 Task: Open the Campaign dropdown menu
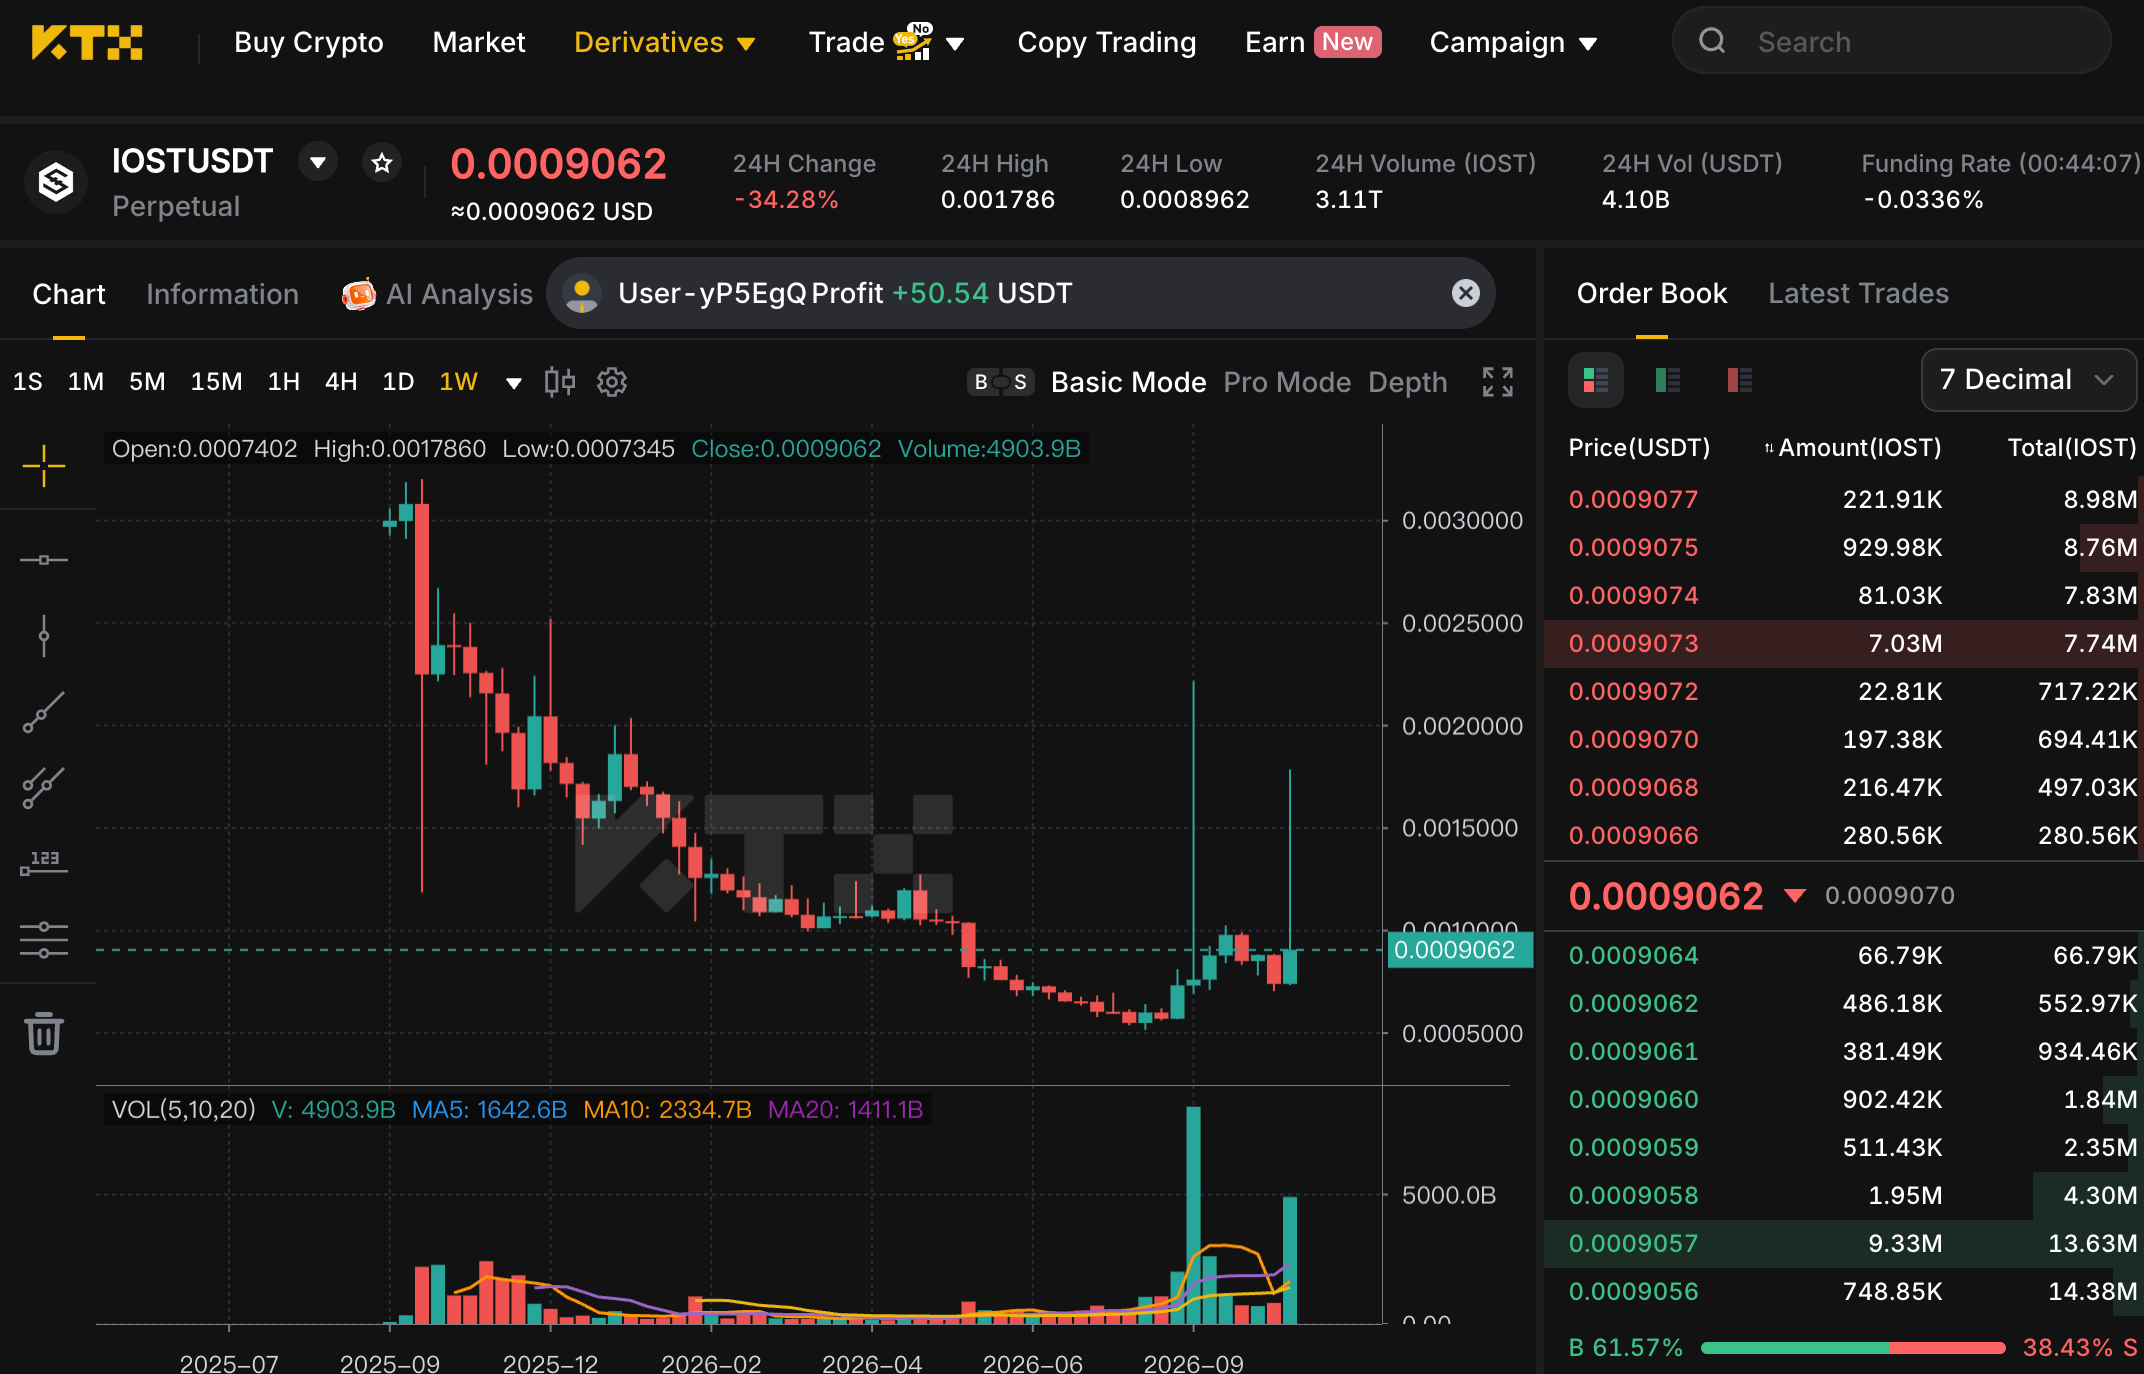[1513, 42]
